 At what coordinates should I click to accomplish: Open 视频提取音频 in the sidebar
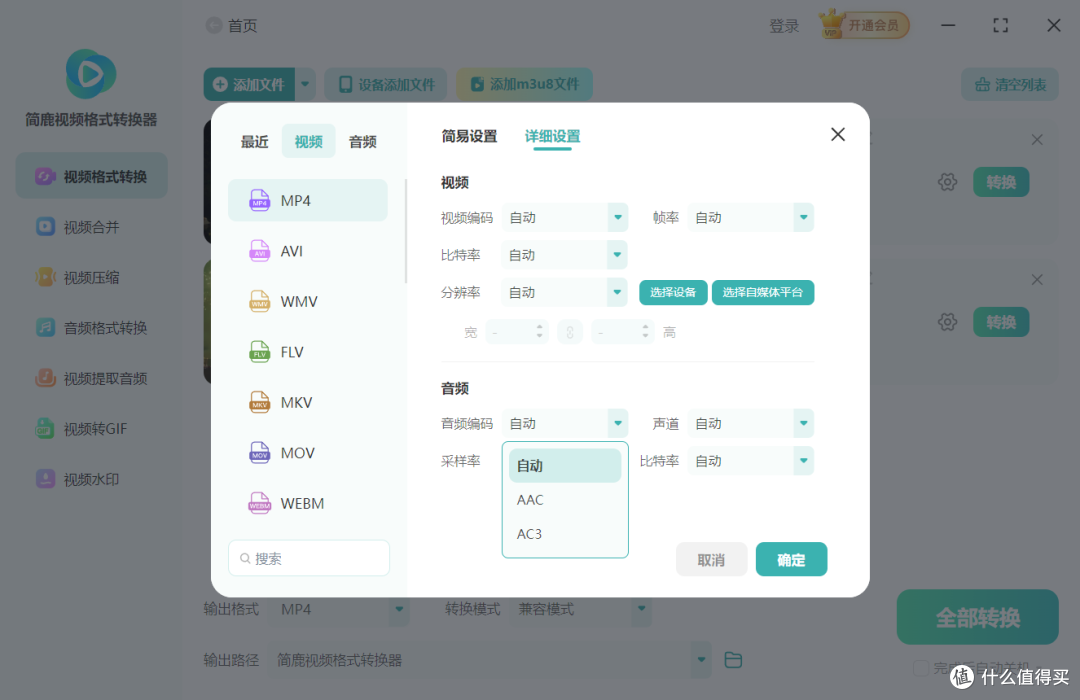(92, 378)
